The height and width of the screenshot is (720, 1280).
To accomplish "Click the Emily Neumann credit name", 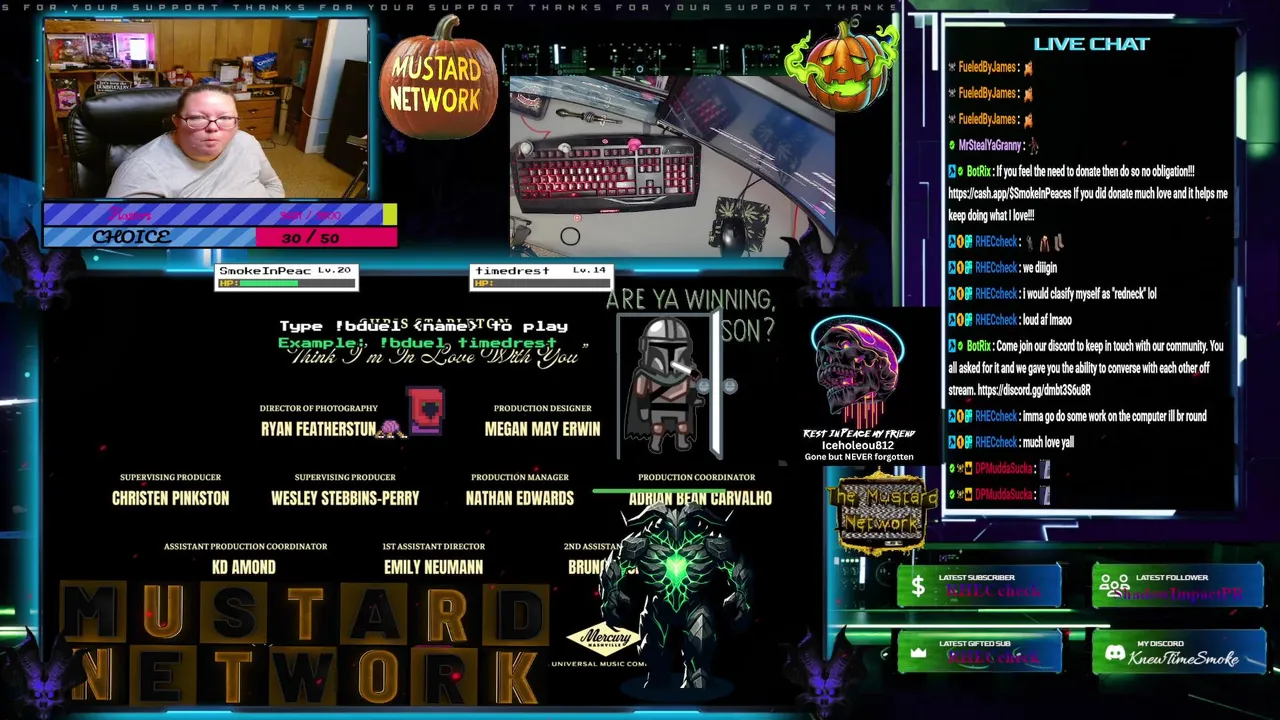I will (x=433, y=567).
